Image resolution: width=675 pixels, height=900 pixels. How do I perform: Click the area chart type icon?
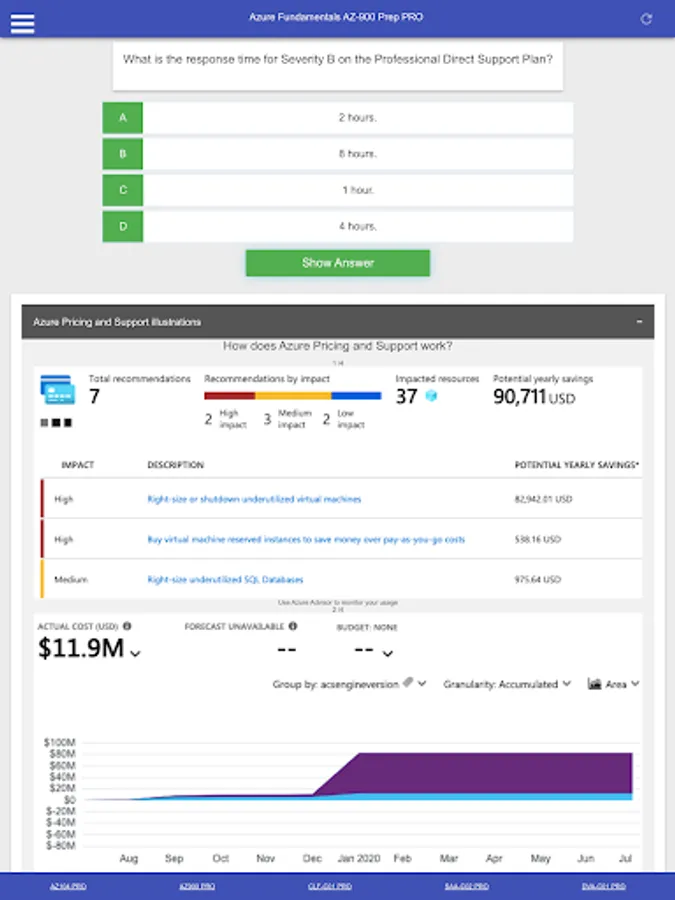(595, 684)
